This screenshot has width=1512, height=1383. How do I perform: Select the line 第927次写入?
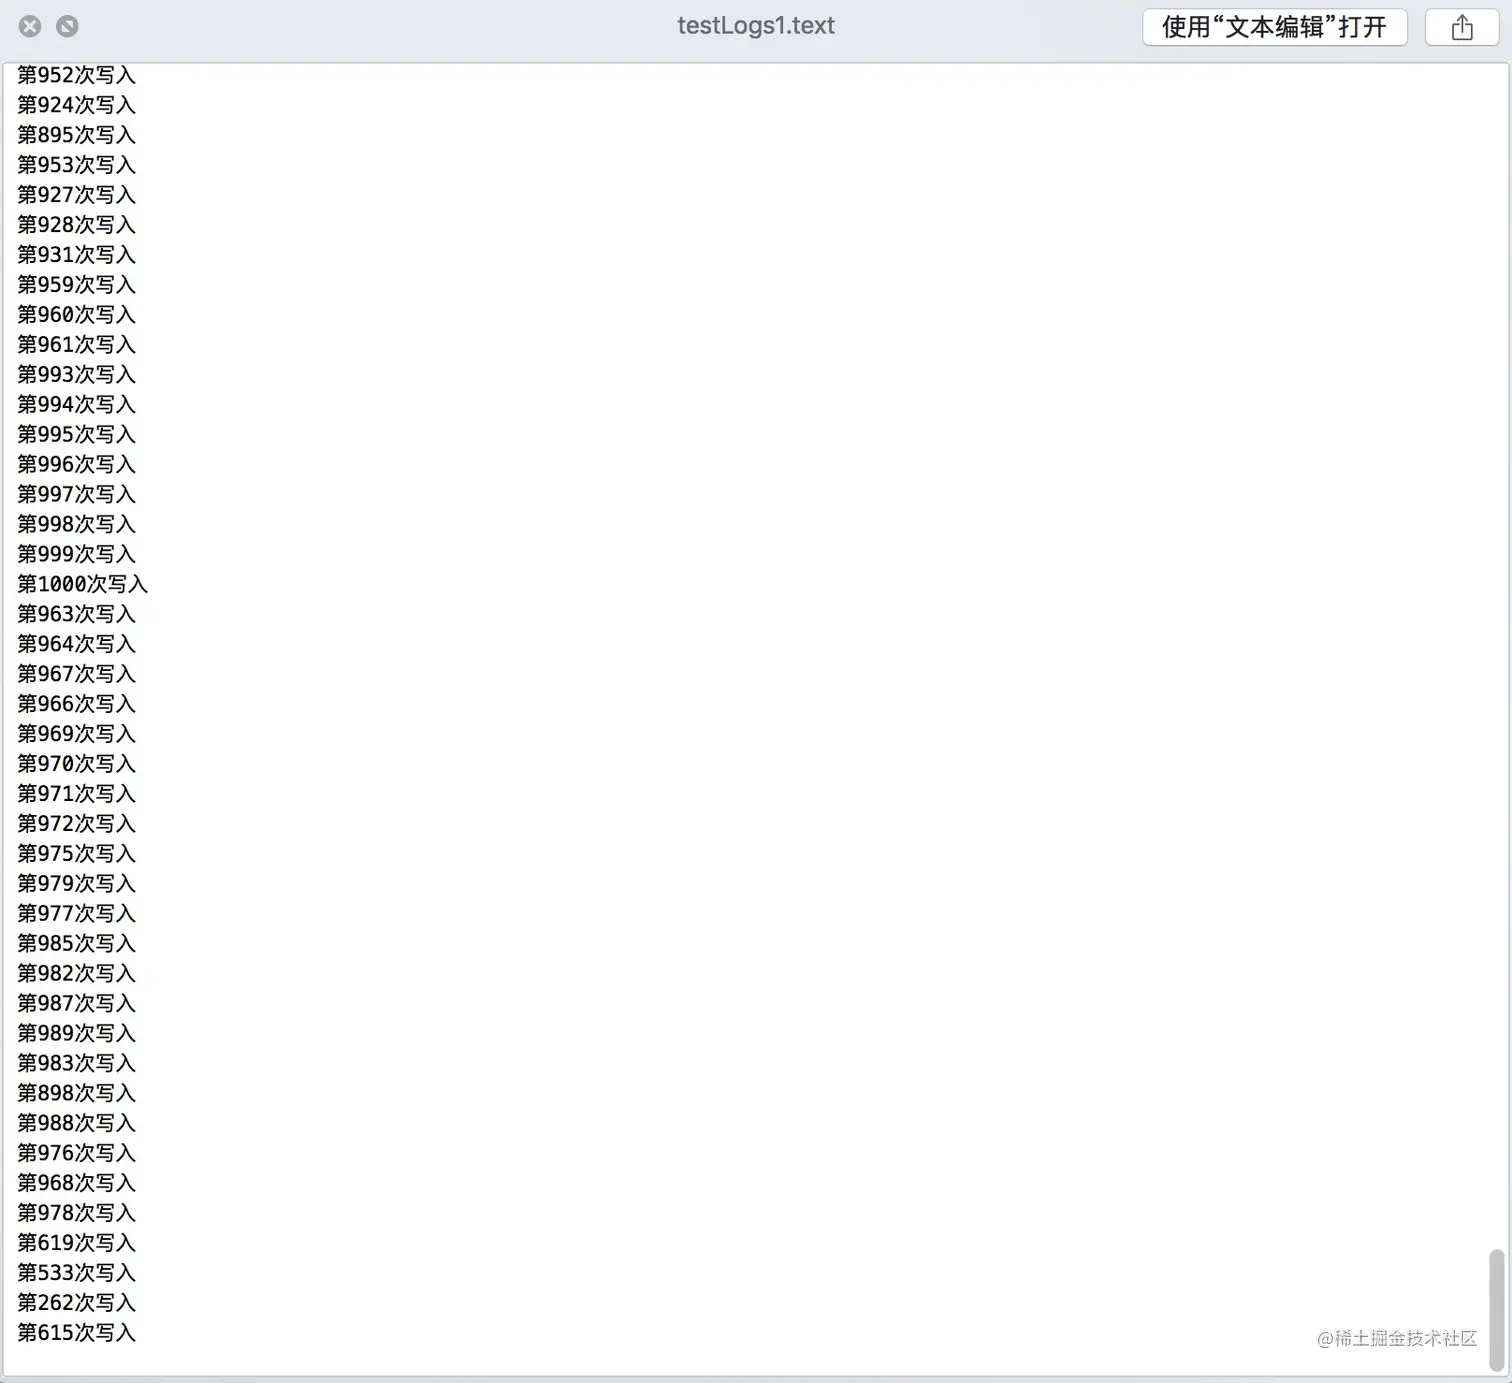(x=76, y=195)
